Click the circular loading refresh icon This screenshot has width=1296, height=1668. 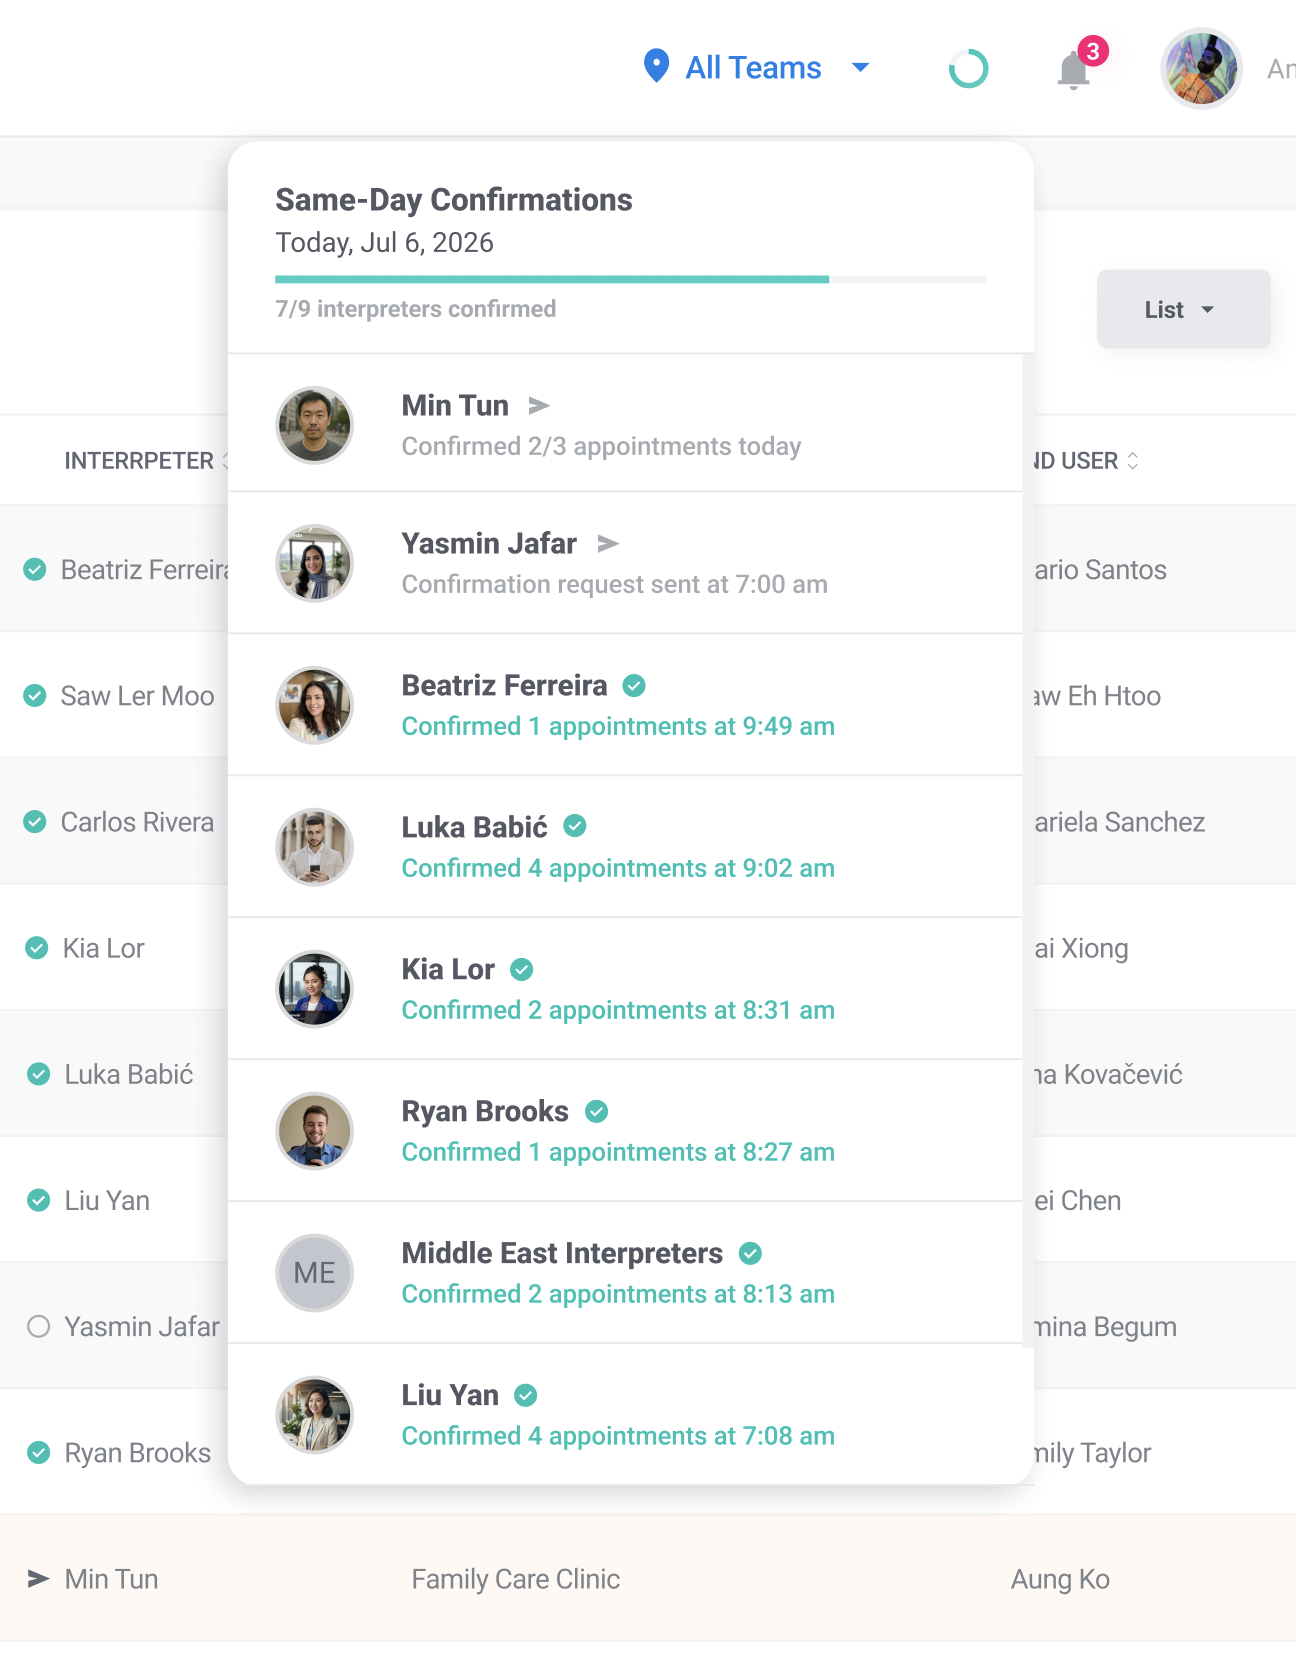pos(968,69)
